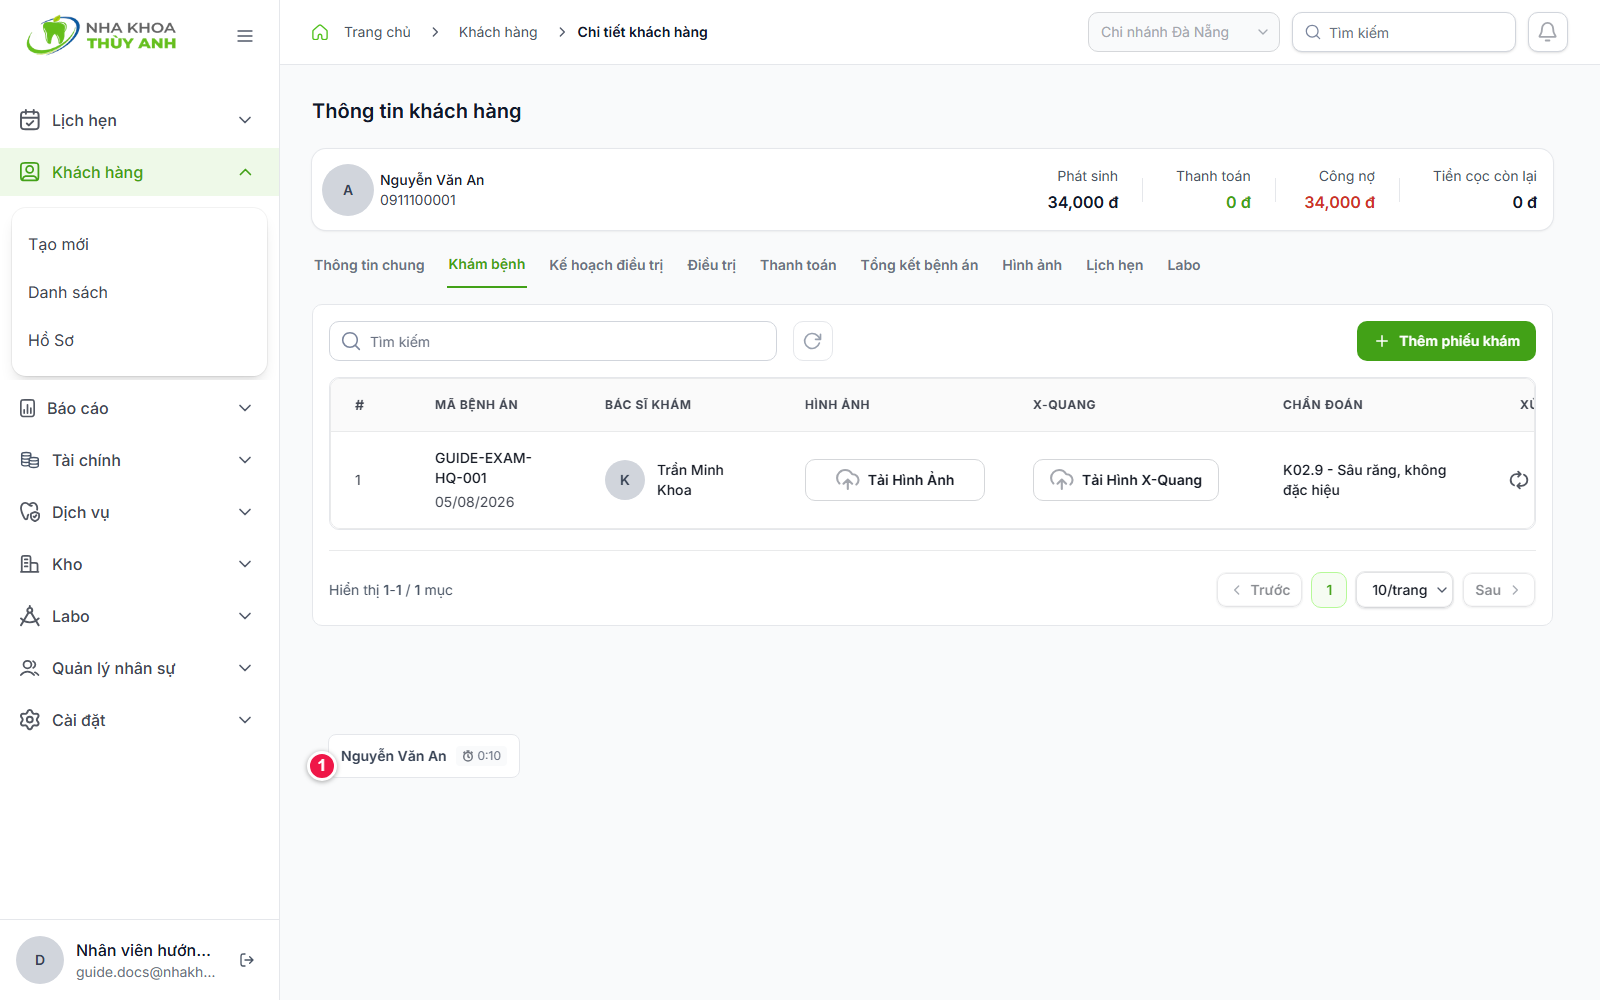Switch to the Thông tin chung tab
This screenshot has height=1000, width=1600.
(x=369, y=265)
